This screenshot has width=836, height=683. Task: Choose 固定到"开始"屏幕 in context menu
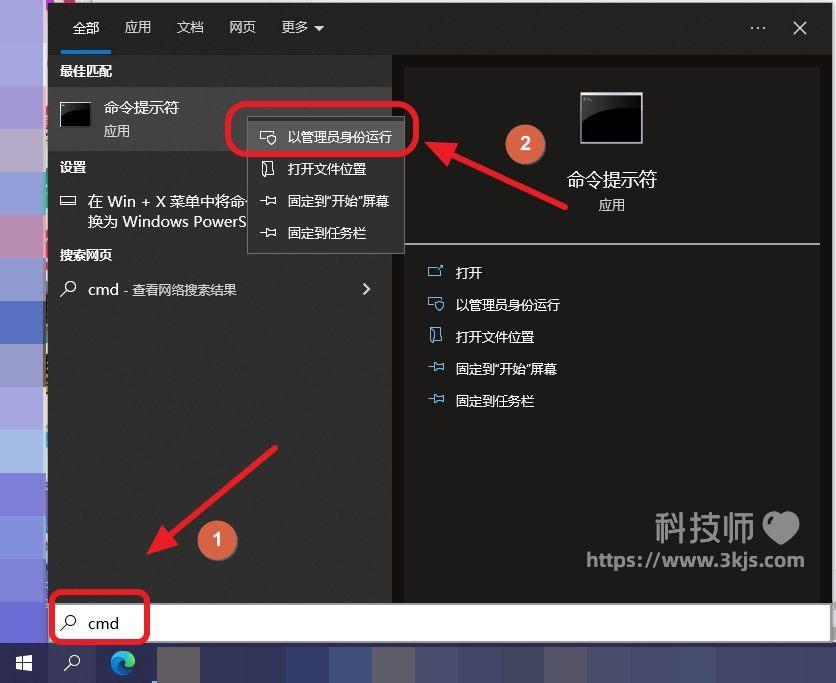326,201
